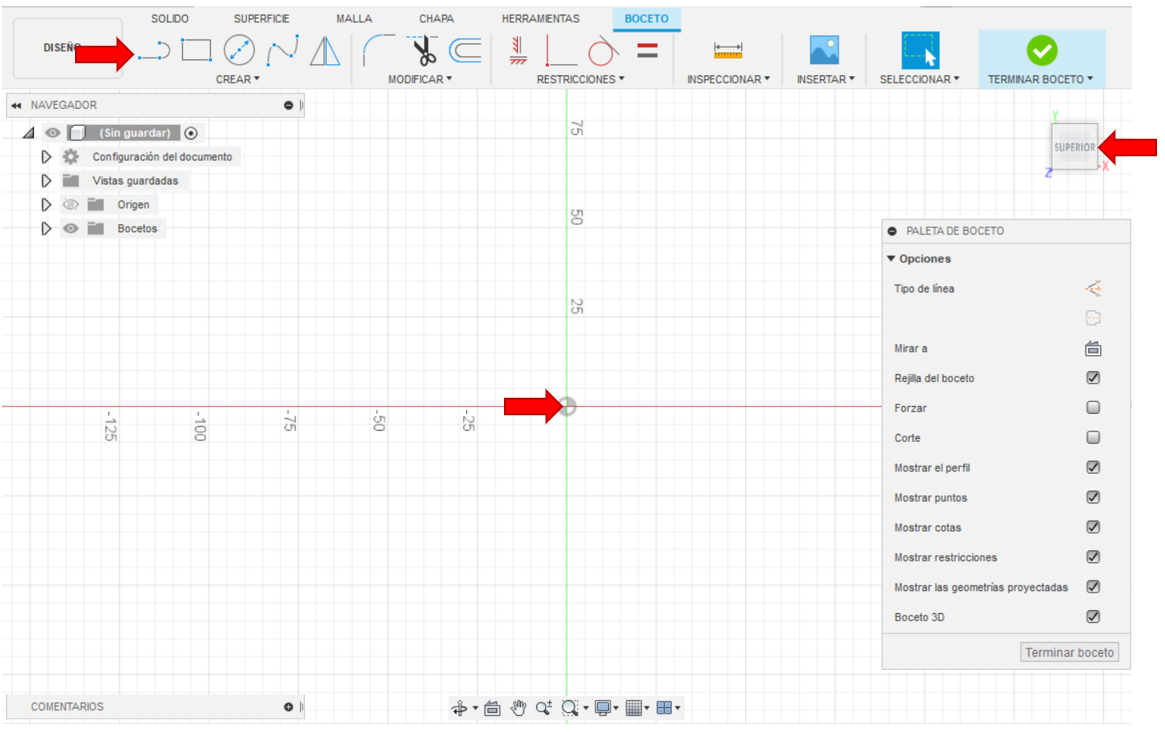The image size is (1165, 732).
Task: Select the Offset tool in Modificar
Action: 466,51
